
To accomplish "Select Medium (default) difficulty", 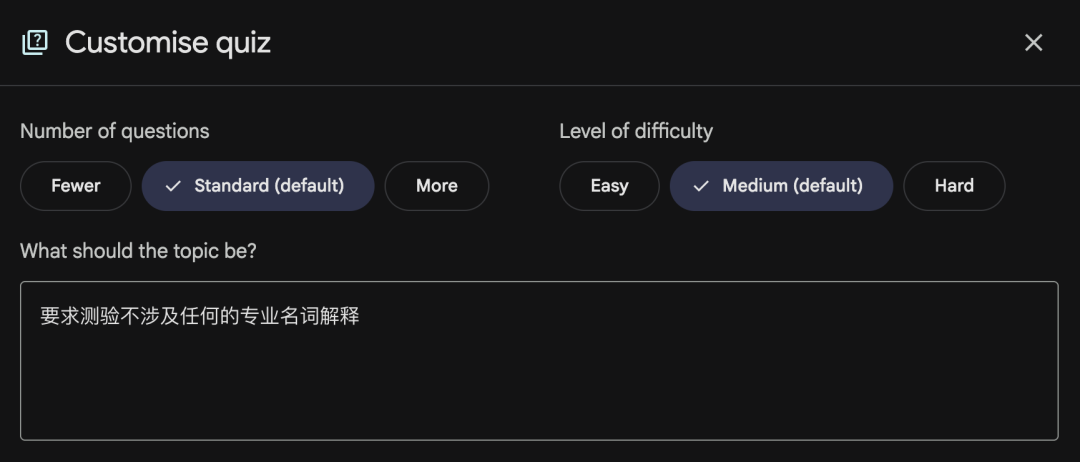I will [781, 186].
